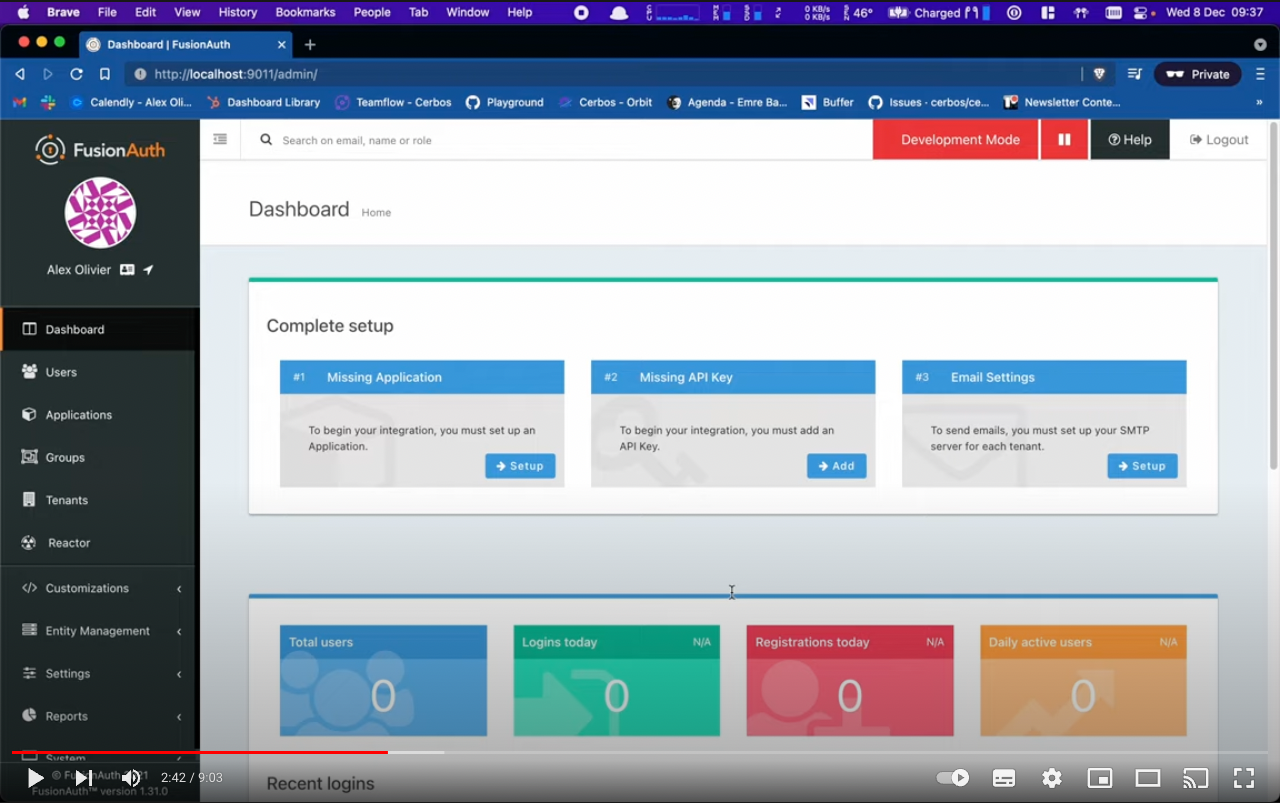Enable miniplayer mode
This screenshot has height=803, width=1280.
[1100, 777]
